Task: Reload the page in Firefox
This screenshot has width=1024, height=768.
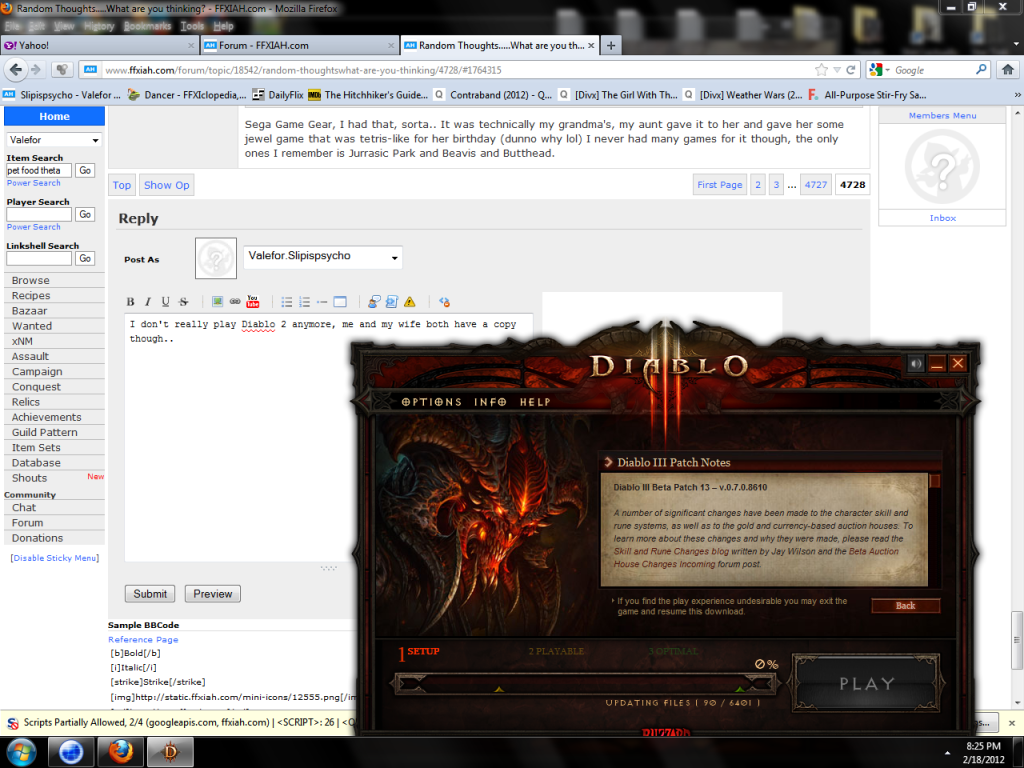Action: click(x=850, y=70)
